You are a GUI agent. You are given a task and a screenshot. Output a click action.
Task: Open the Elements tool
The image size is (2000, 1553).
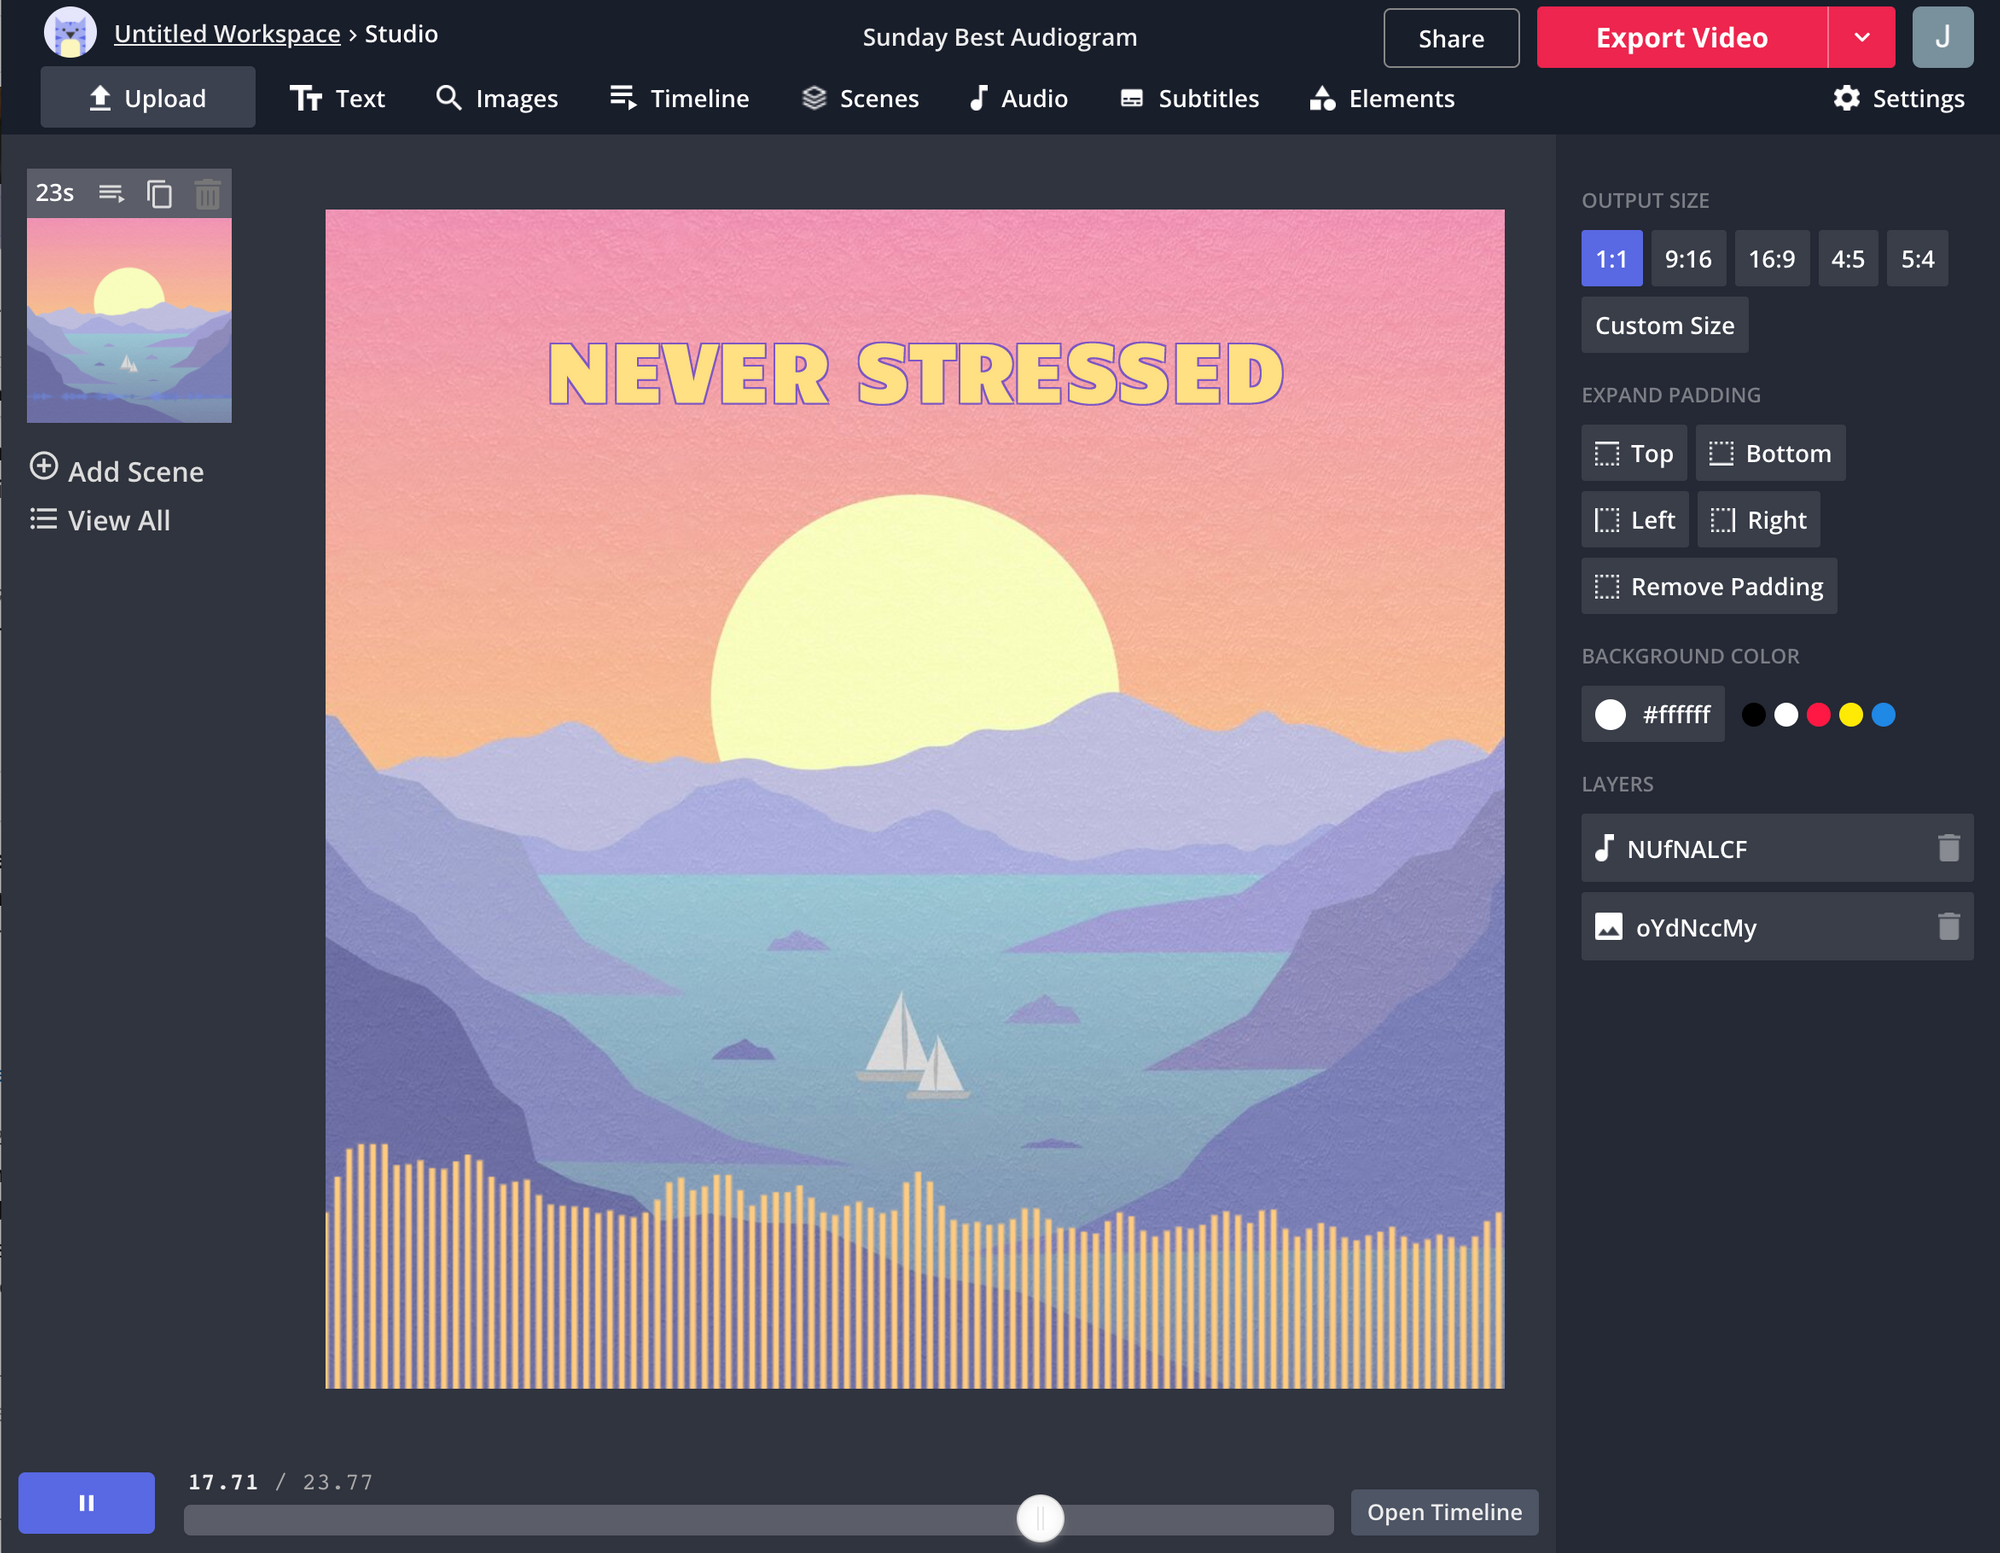point(1382,98)
